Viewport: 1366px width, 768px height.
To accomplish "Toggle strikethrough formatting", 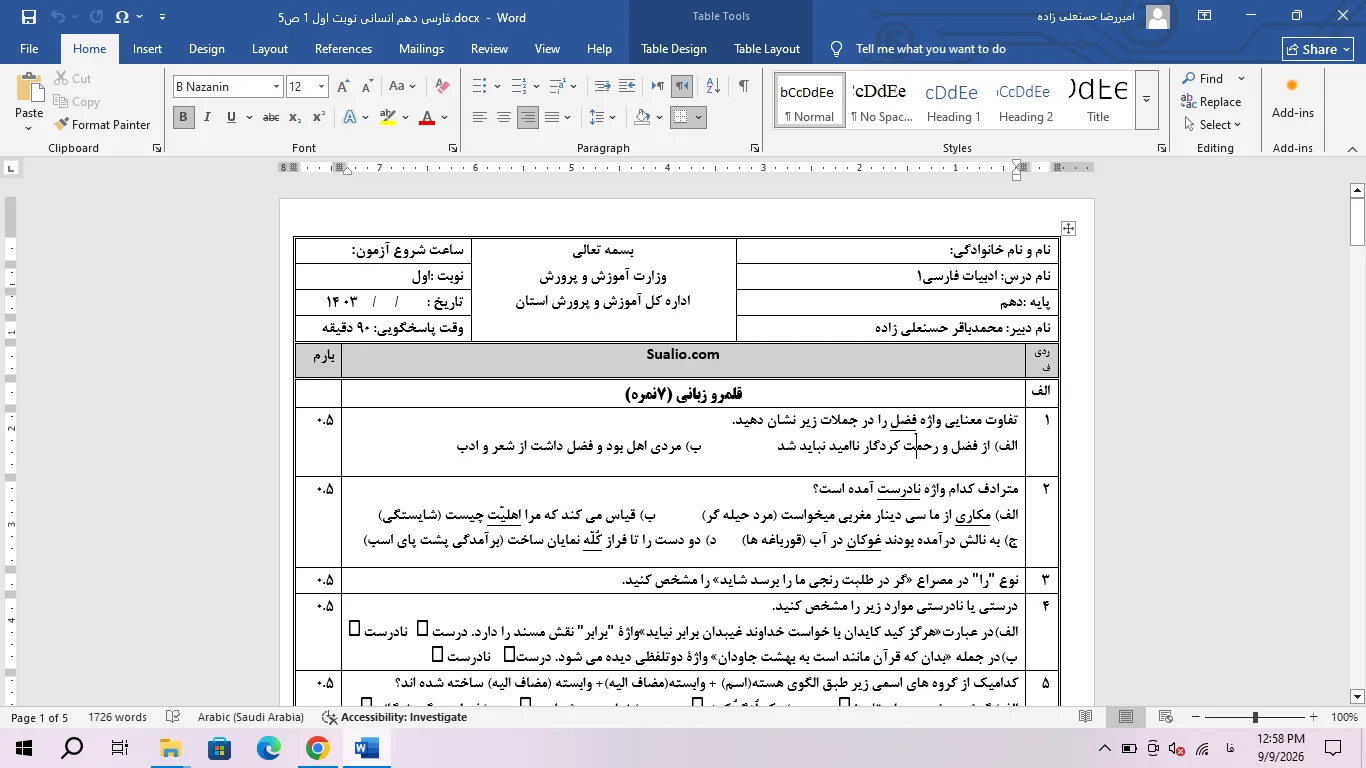I will pos(271,117).
